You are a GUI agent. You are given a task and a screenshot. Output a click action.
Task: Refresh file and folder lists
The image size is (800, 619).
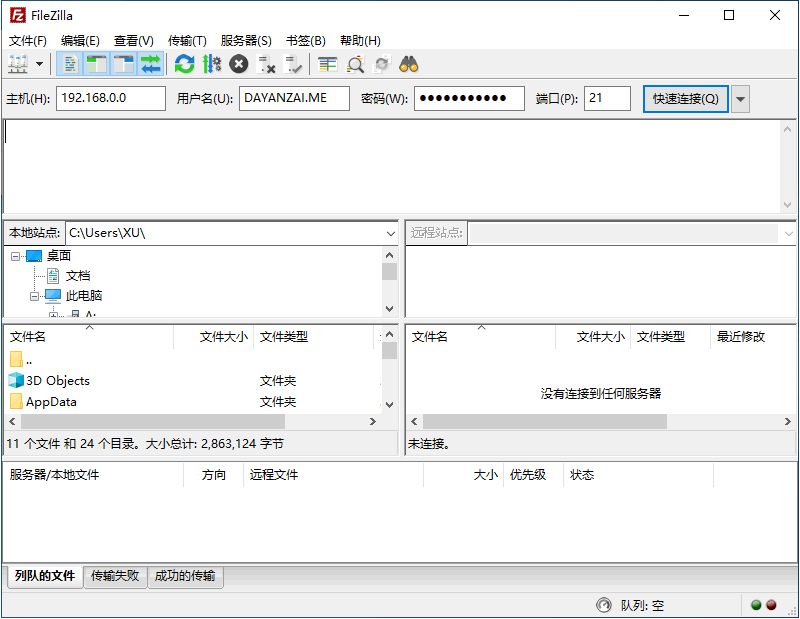pos(184,64)
